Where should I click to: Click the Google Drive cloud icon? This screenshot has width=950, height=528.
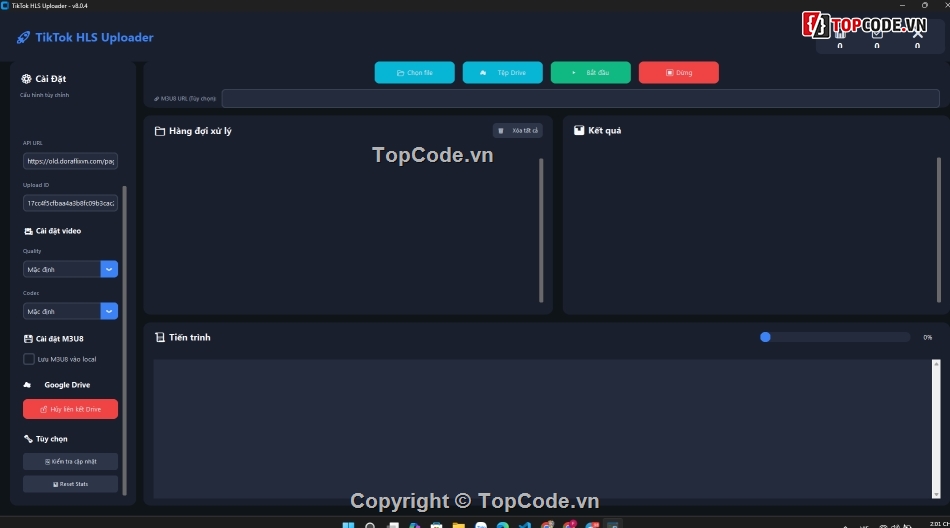click(x=27, y=385)
